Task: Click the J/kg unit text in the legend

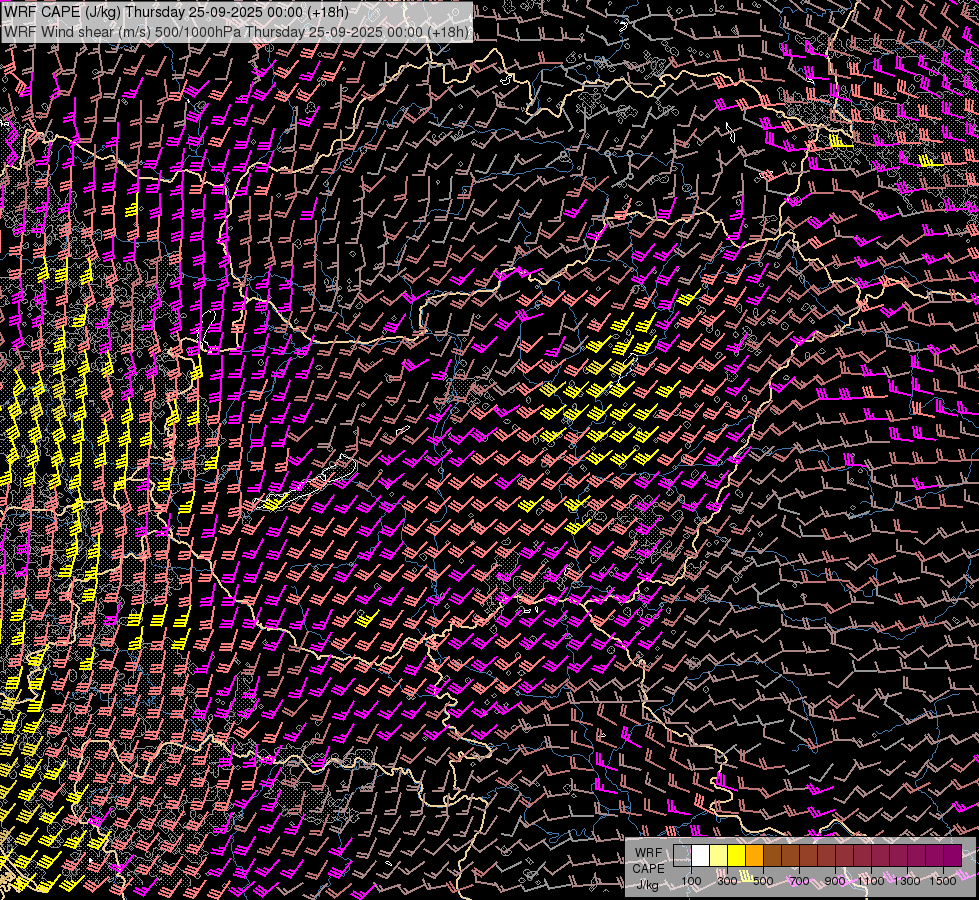Action: coord(648,884)
